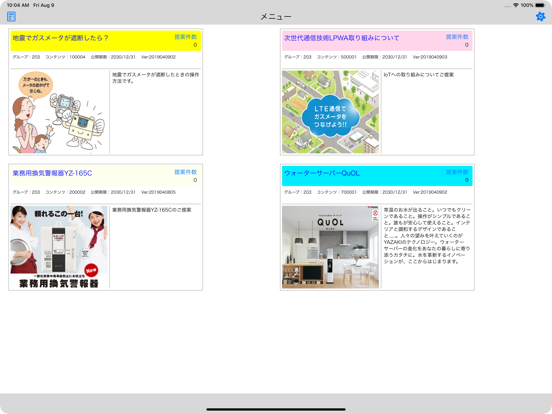Screen dimensions: 552x414
Task: Click the Ver:2019040903 text on LPWA card
Action: tap(430, 57)
